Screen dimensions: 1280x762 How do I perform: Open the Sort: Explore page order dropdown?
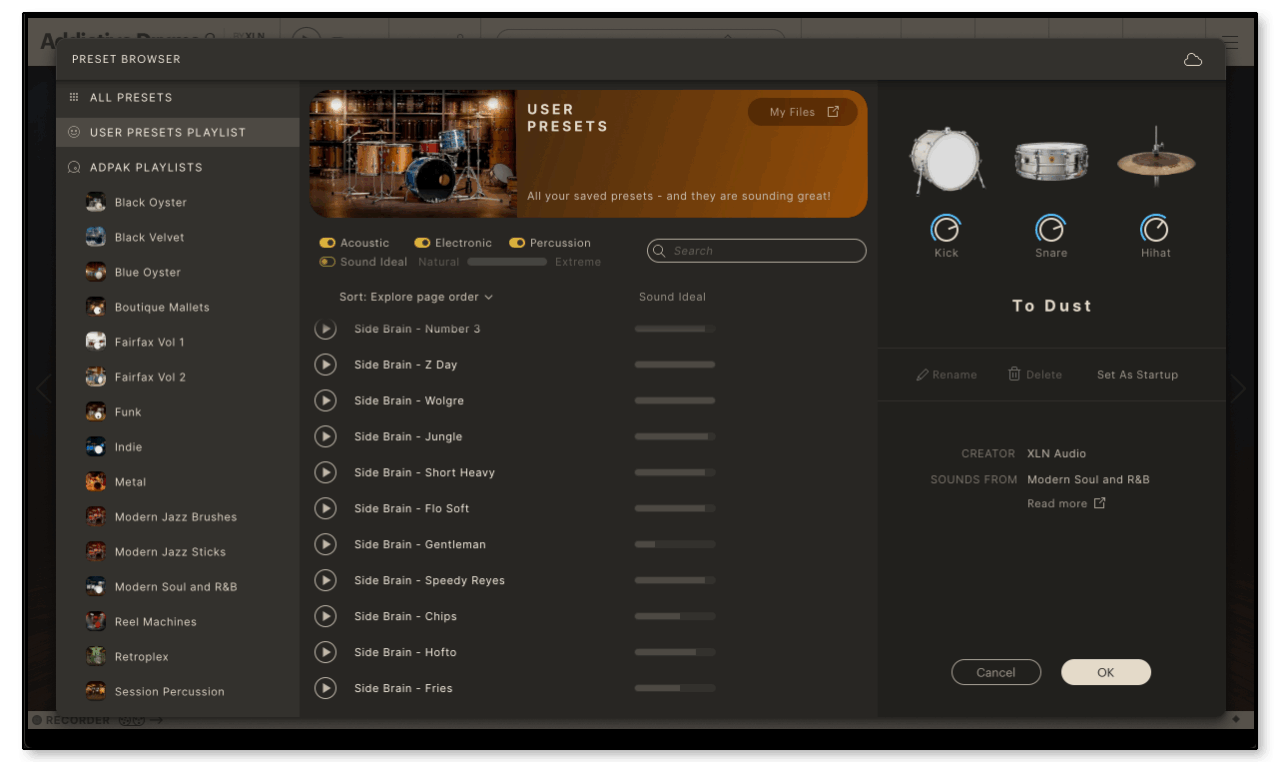(x=416, y=297)
